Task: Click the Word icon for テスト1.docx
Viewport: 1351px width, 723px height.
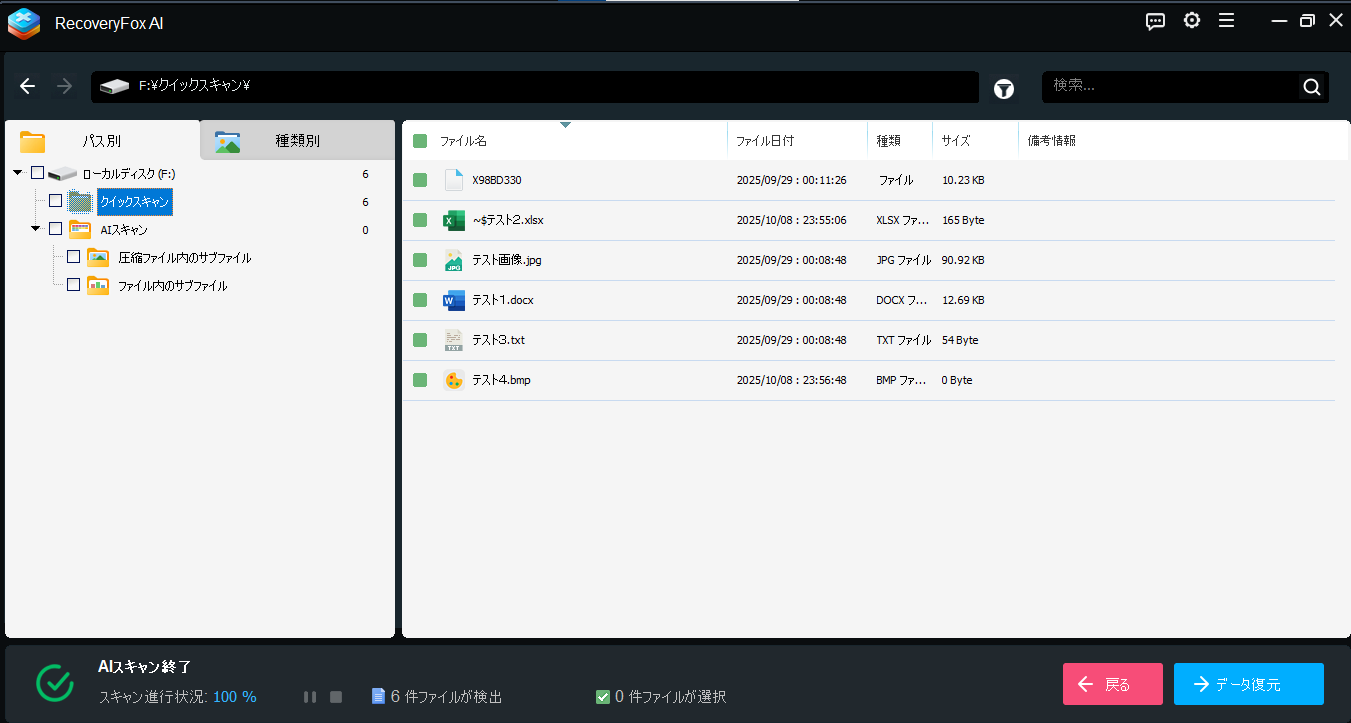Action: point(454,300)
